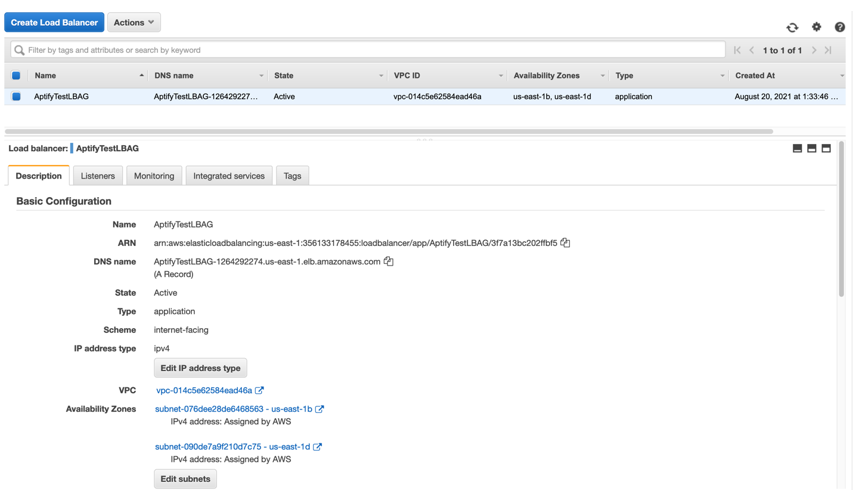Focus the filter by tags search field

click(368, 50)
